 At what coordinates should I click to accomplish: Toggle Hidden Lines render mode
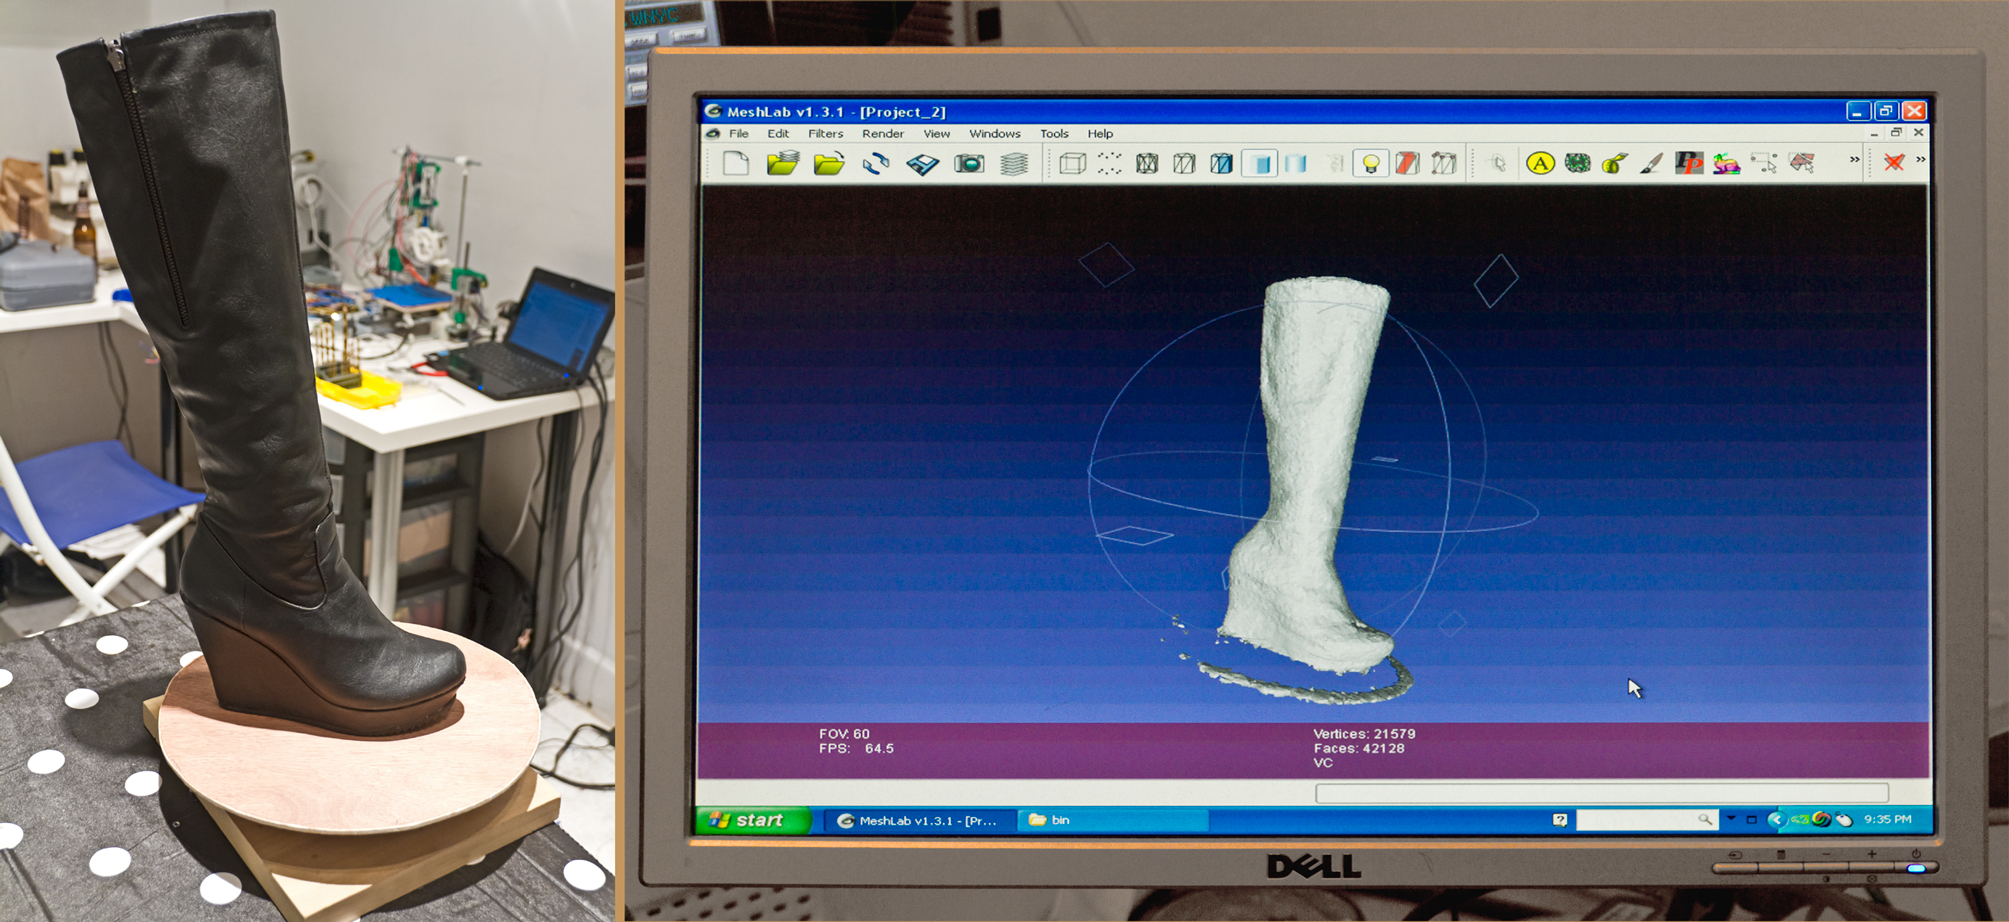1184,163
